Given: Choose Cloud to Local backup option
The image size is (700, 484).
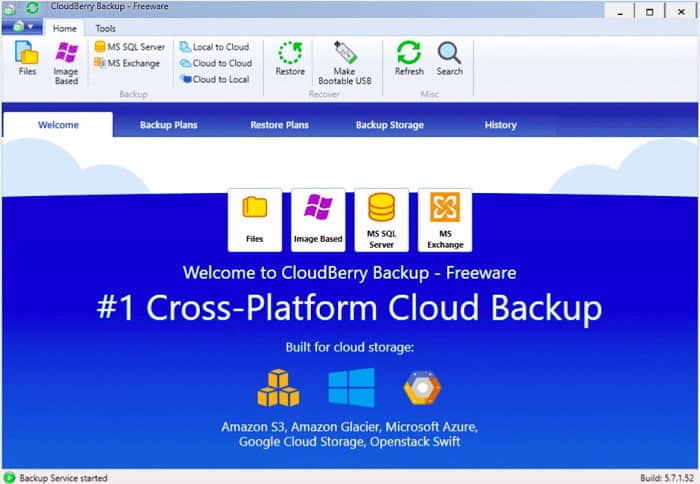Looking at the screenshot, I should [x=214, y=79].
